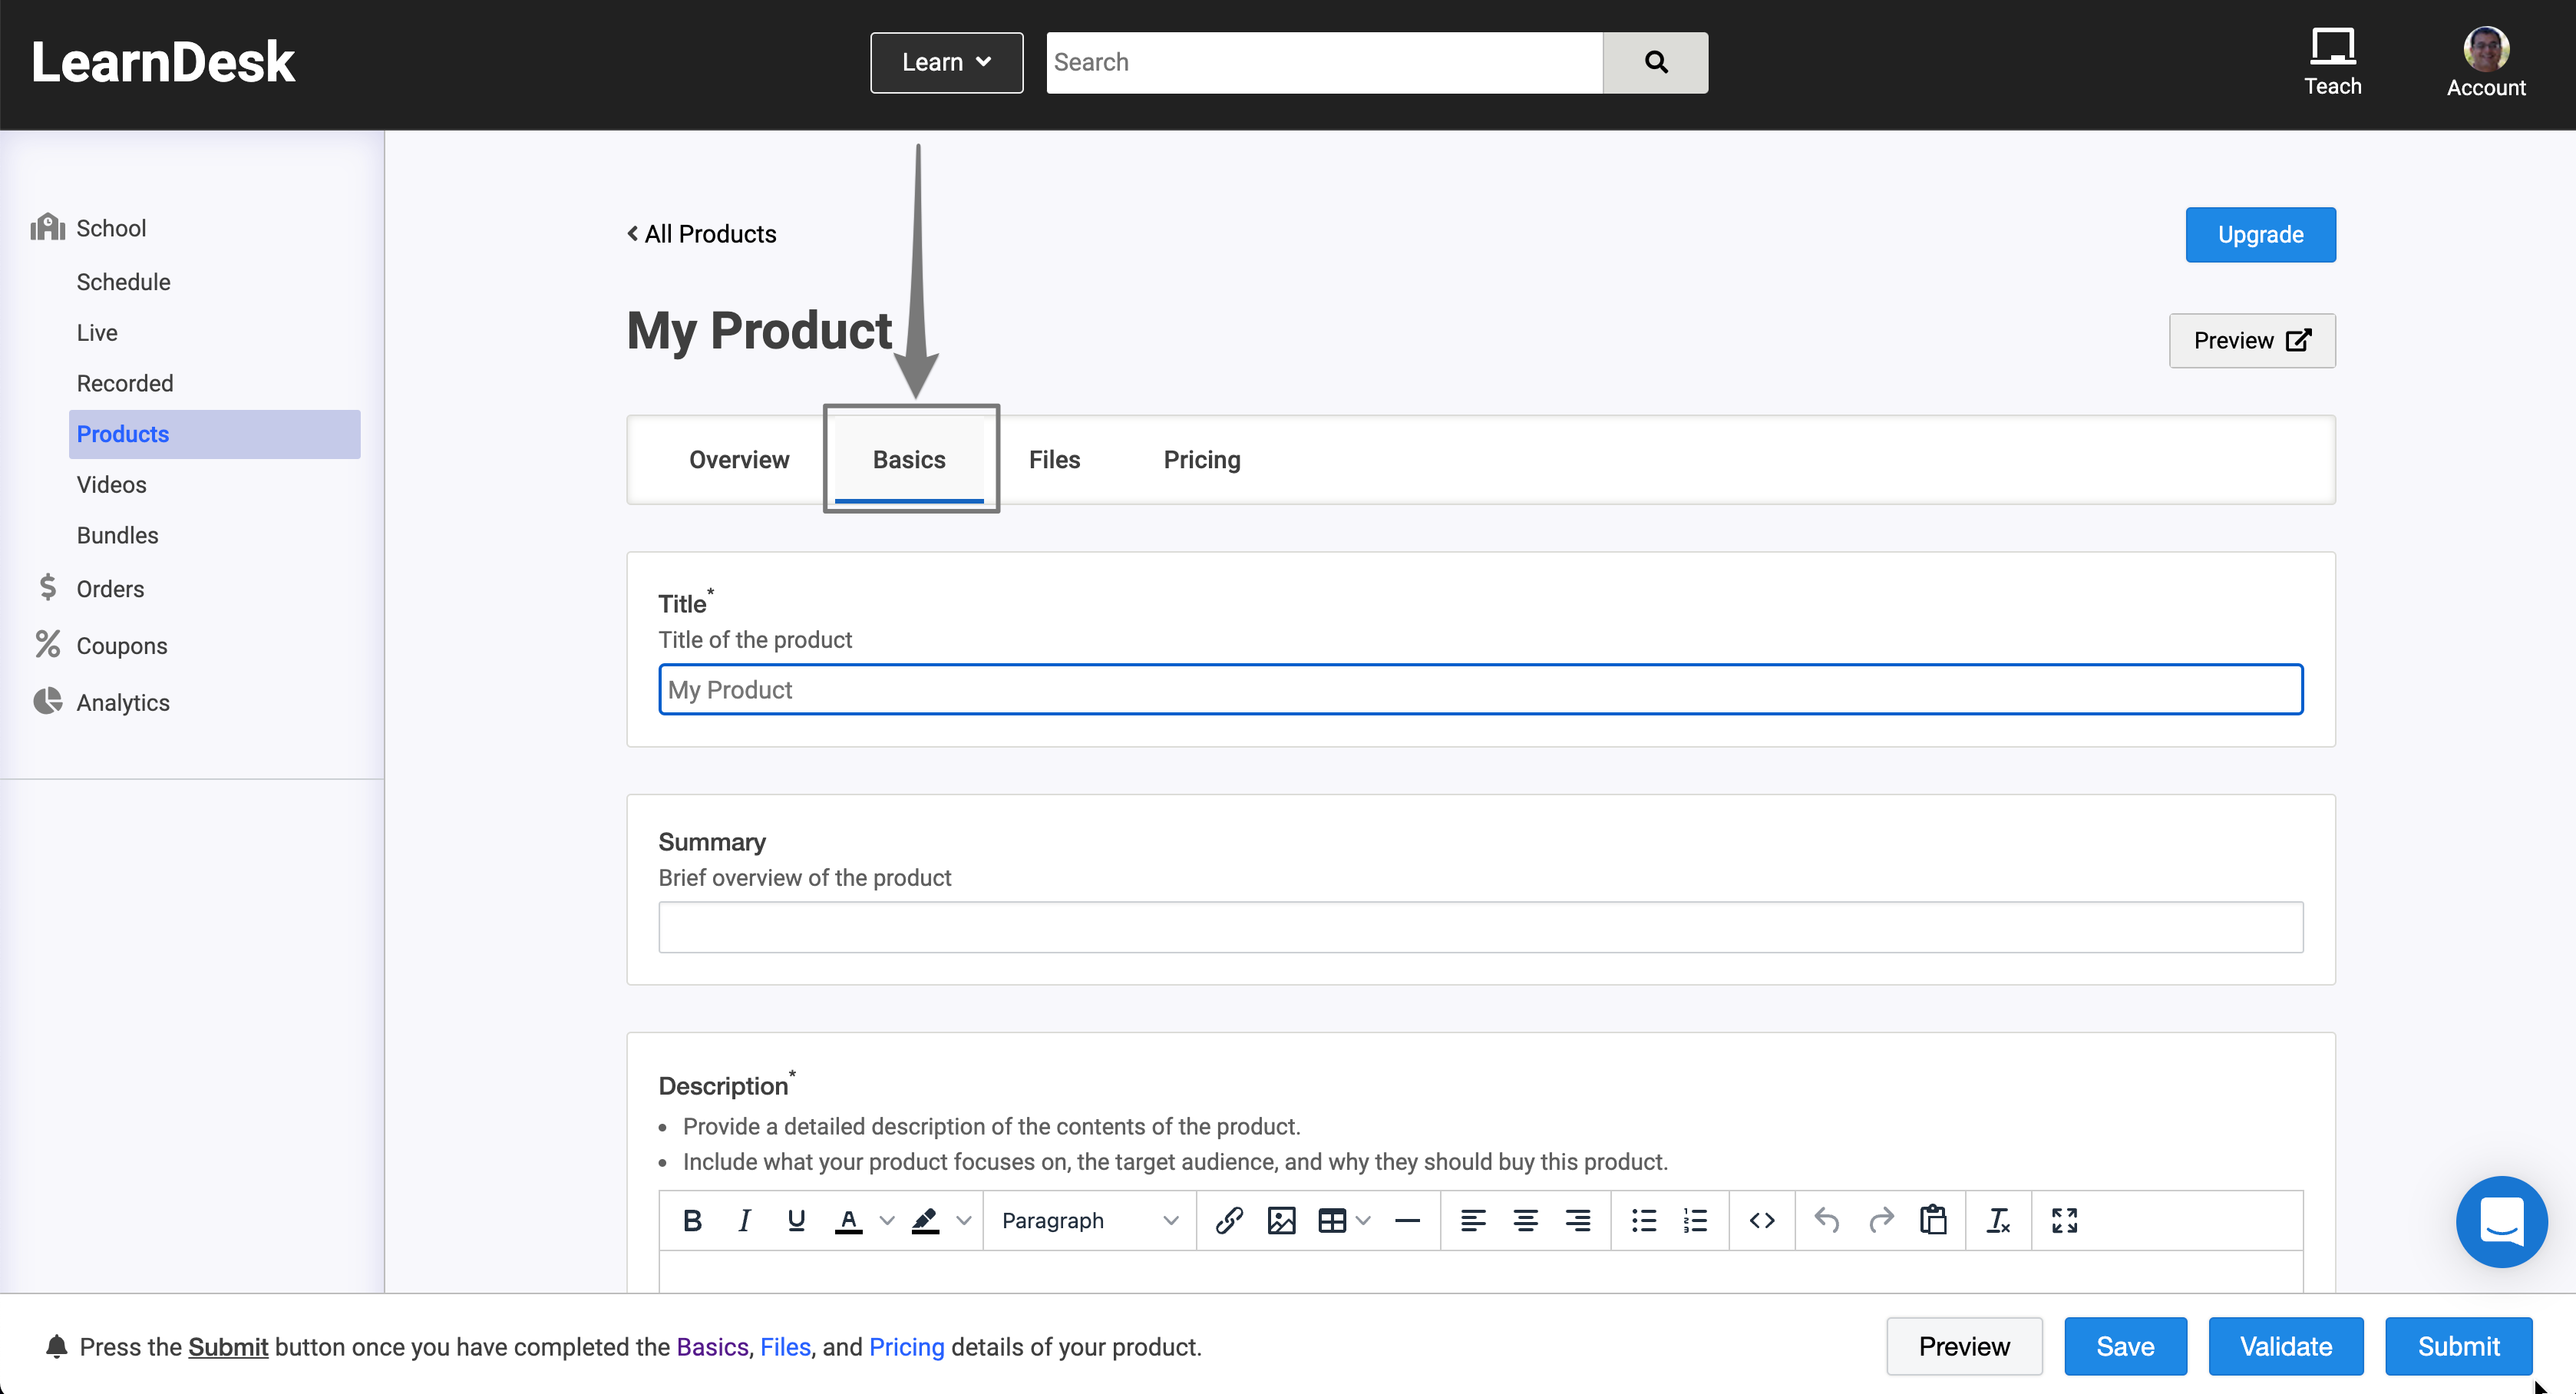The width and height of the screenshot is (2576, 1394).
Task: Toggle underline formatting in the editor
Action: pos(796,1220)
